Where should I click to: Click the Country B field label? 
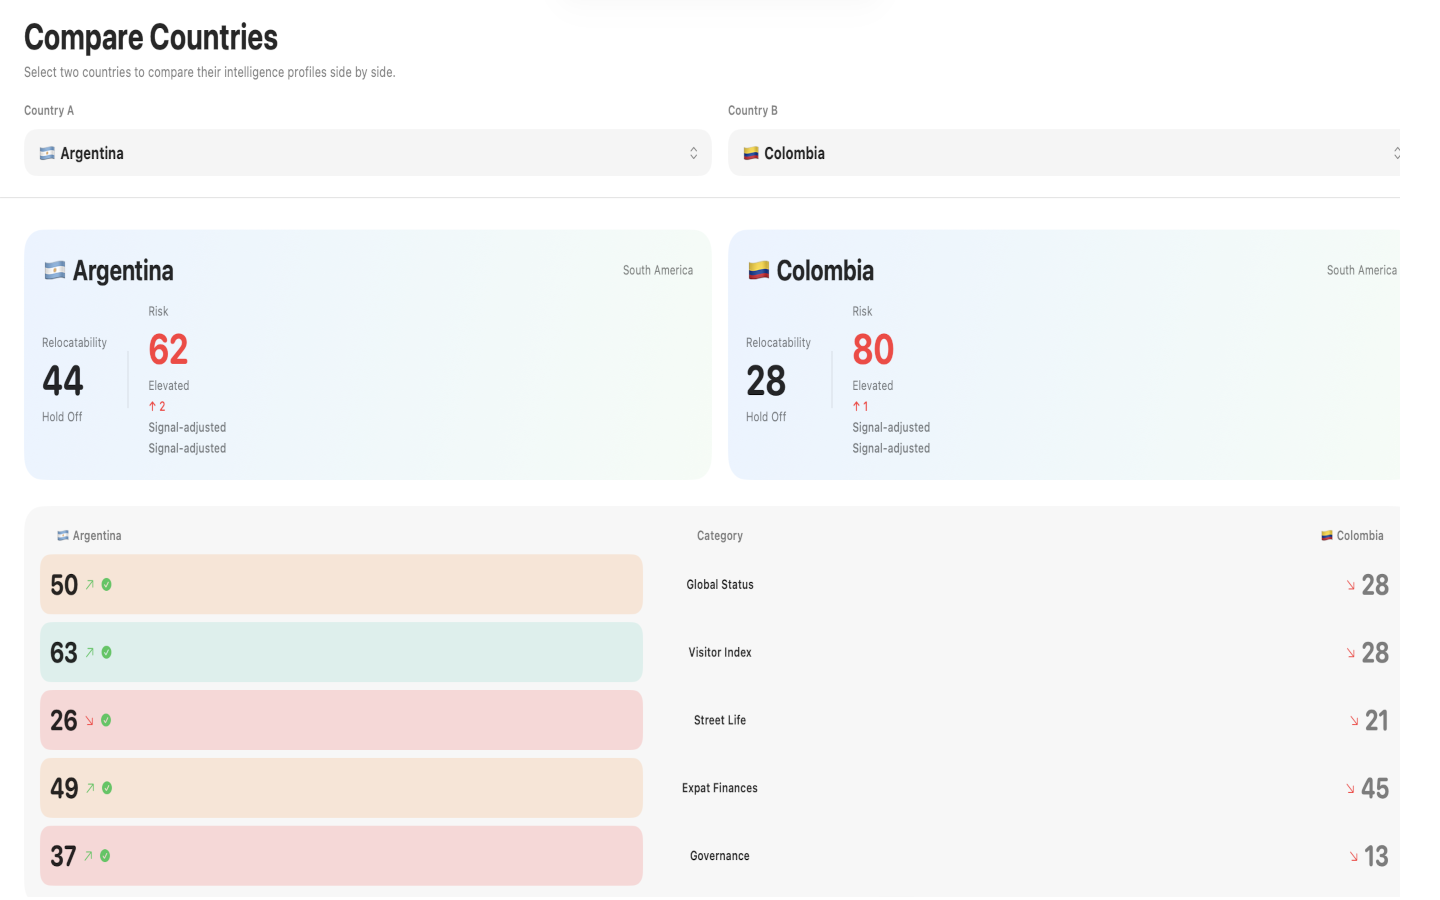click(753, 111)
